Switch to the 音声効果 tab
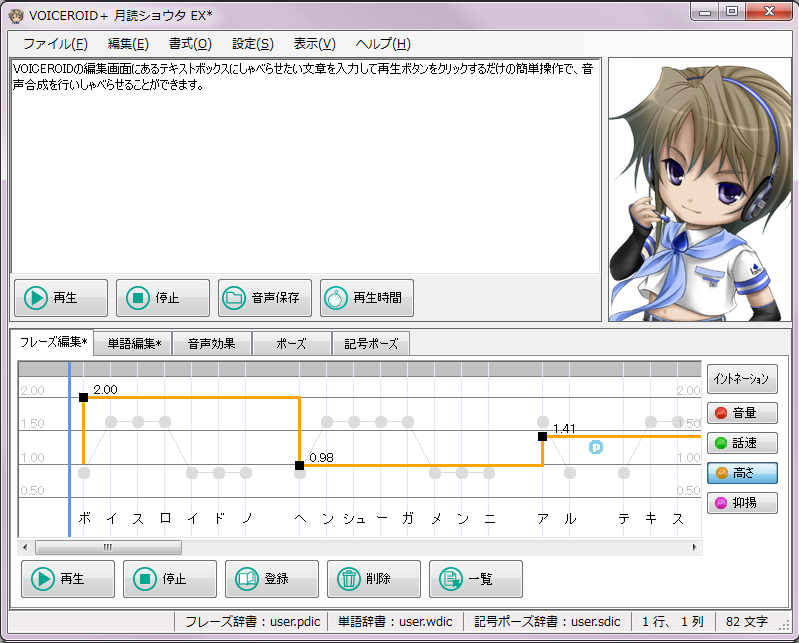 pyautogui.click(x=211, y=344)
